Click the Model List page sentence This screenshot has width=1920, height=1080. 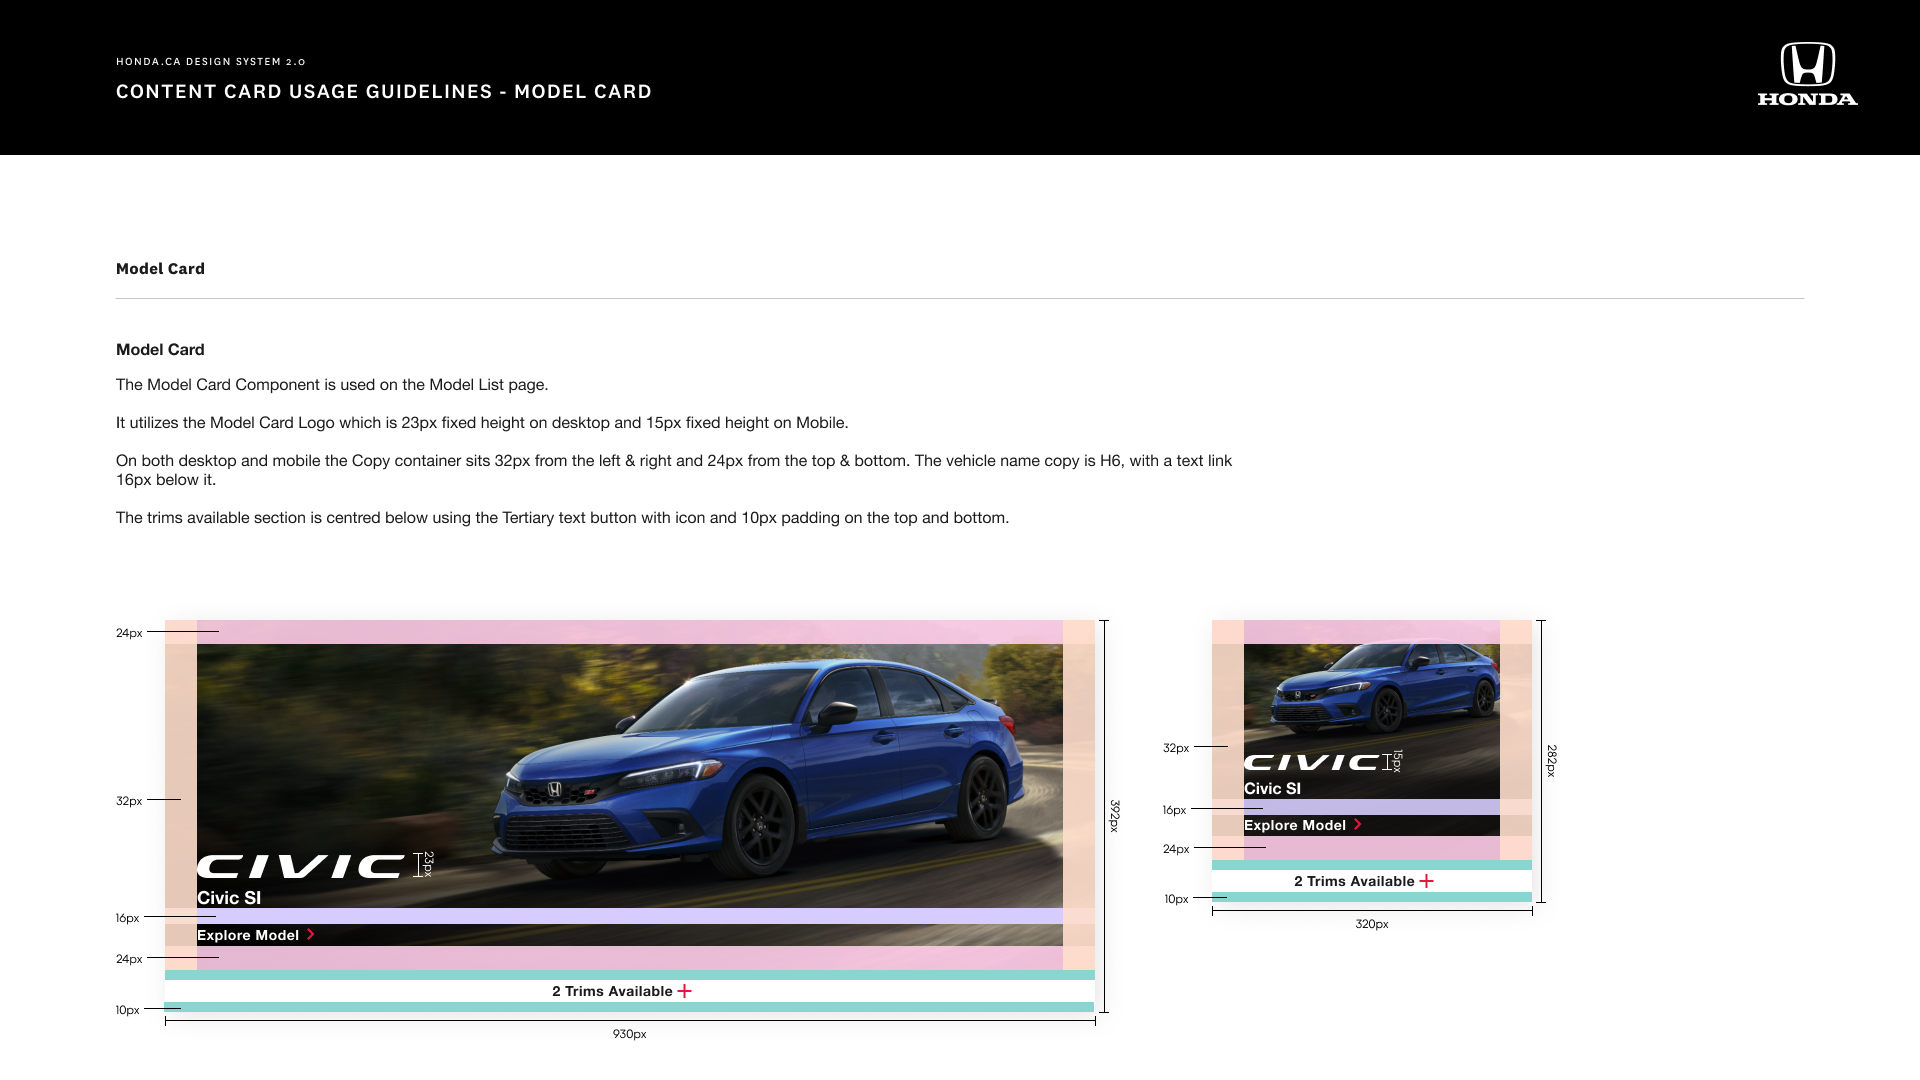click(332, 385)
